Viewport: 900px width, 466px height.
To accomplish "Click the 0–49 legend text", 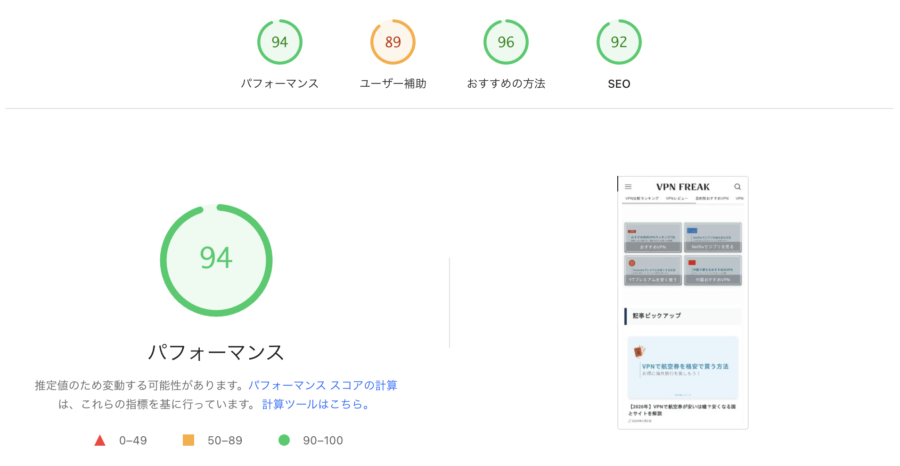I will click(133, 441).
